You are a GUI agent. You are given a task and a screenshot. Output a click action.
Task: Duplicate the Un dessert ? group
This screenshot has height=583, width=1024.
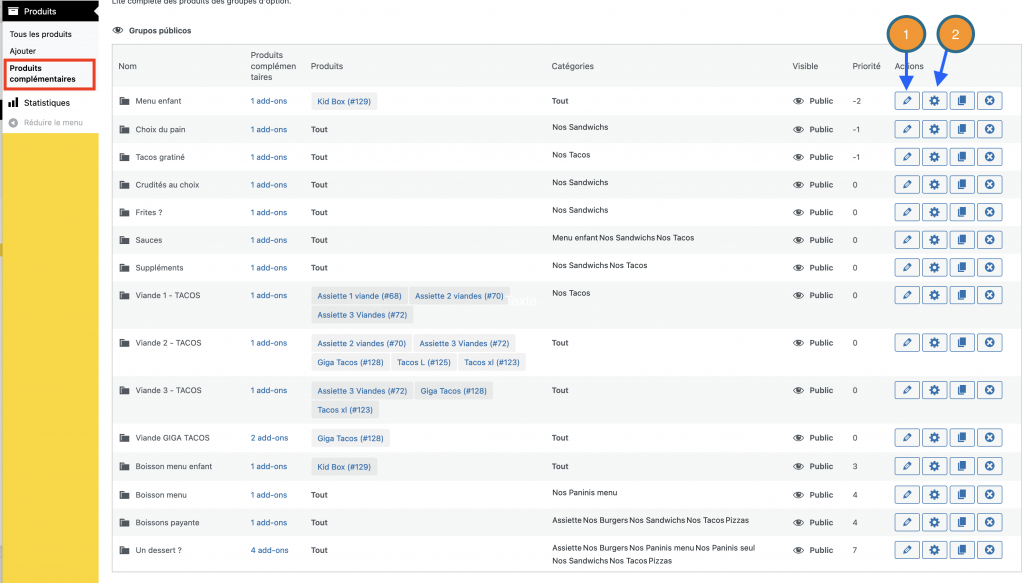pyautogui.click(x=962, y=549)
